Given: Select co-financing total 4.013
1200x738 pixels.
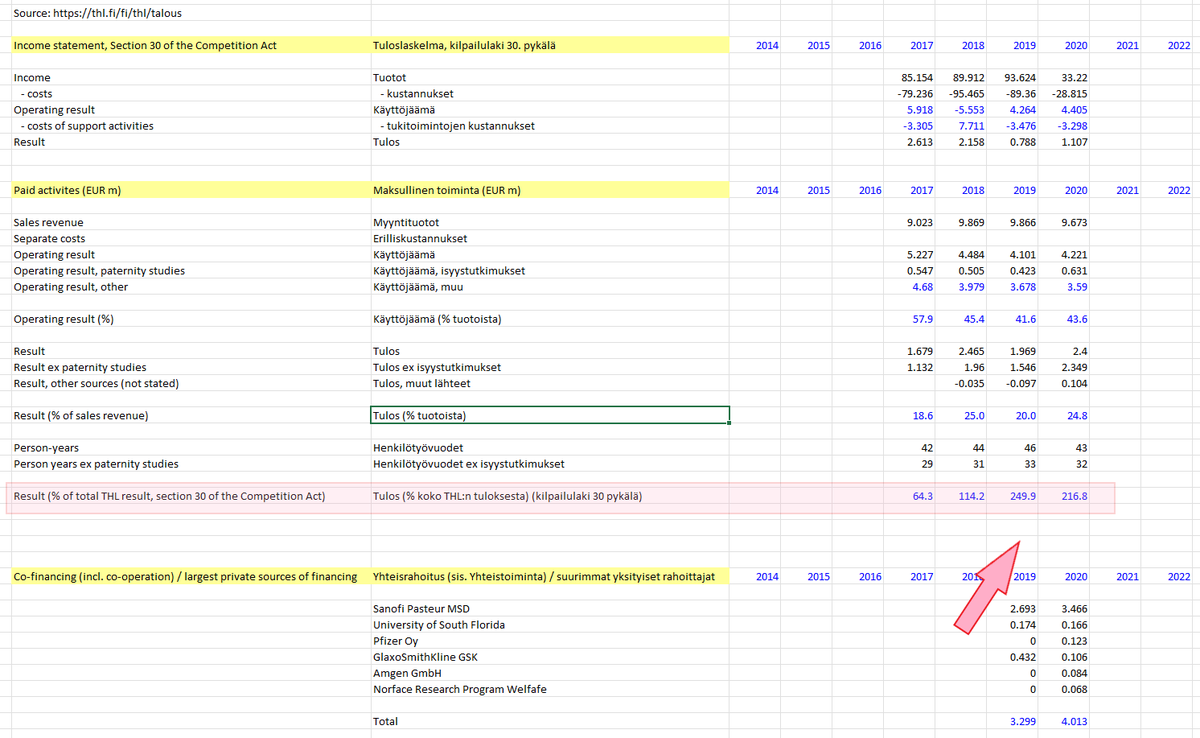Looking at the screenshot, I should [1074, 721].
